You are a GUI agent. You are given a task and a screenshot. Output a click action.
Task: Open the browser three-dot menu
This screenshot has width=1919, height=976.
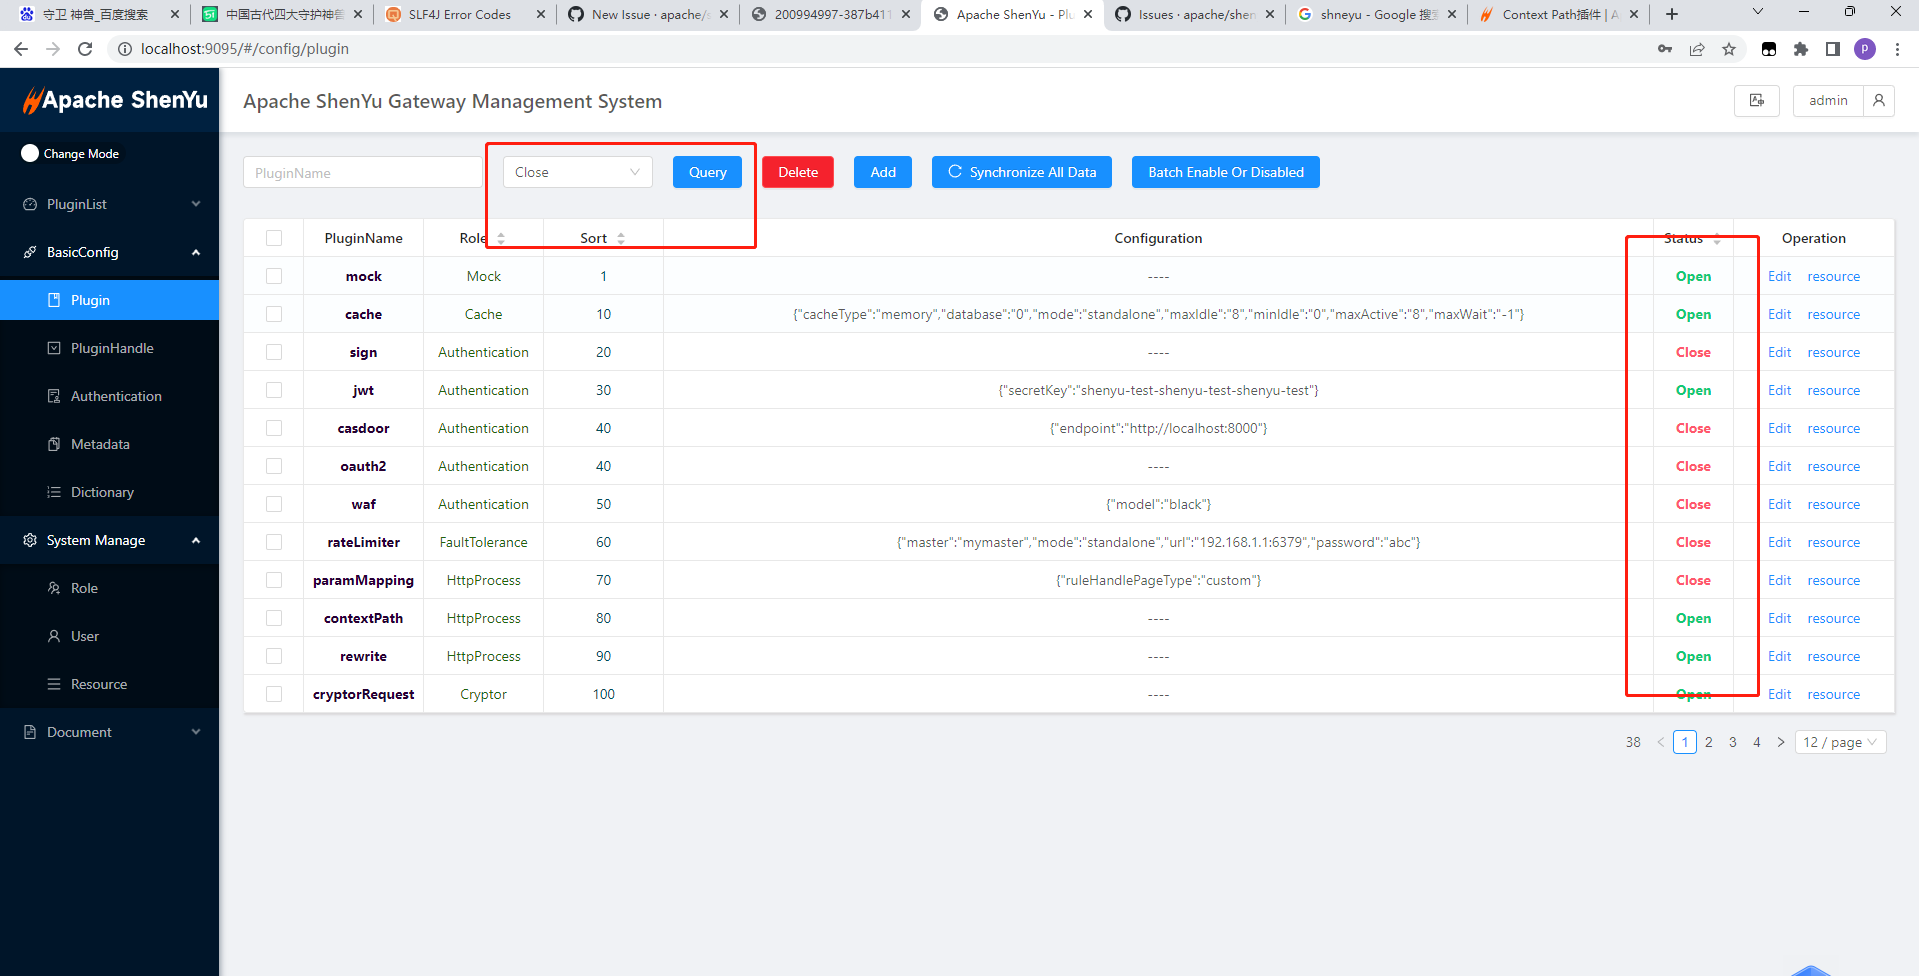point(1897,49)
